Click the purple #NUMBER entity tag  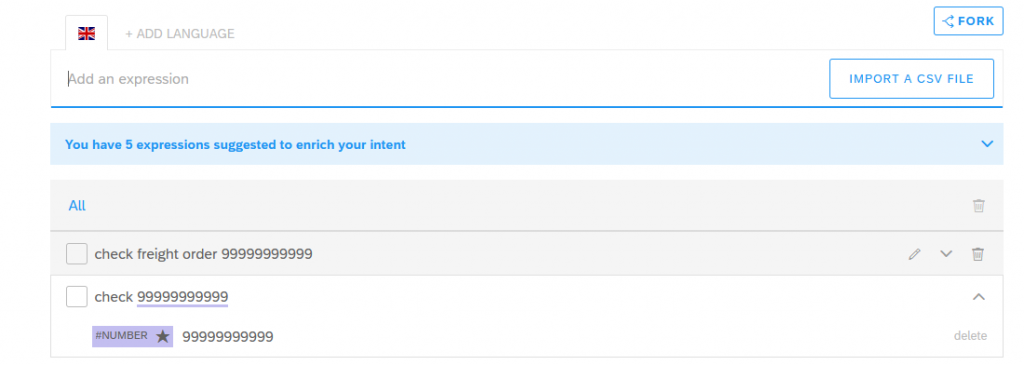click(x=133, y=336)
